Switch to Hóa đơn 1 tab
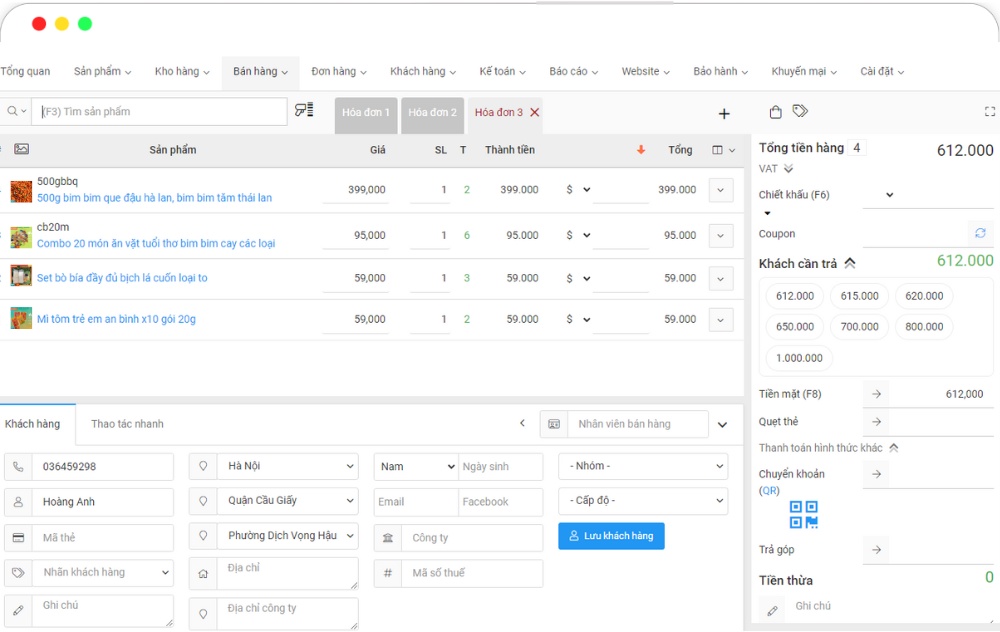 (x=365, y=113)
